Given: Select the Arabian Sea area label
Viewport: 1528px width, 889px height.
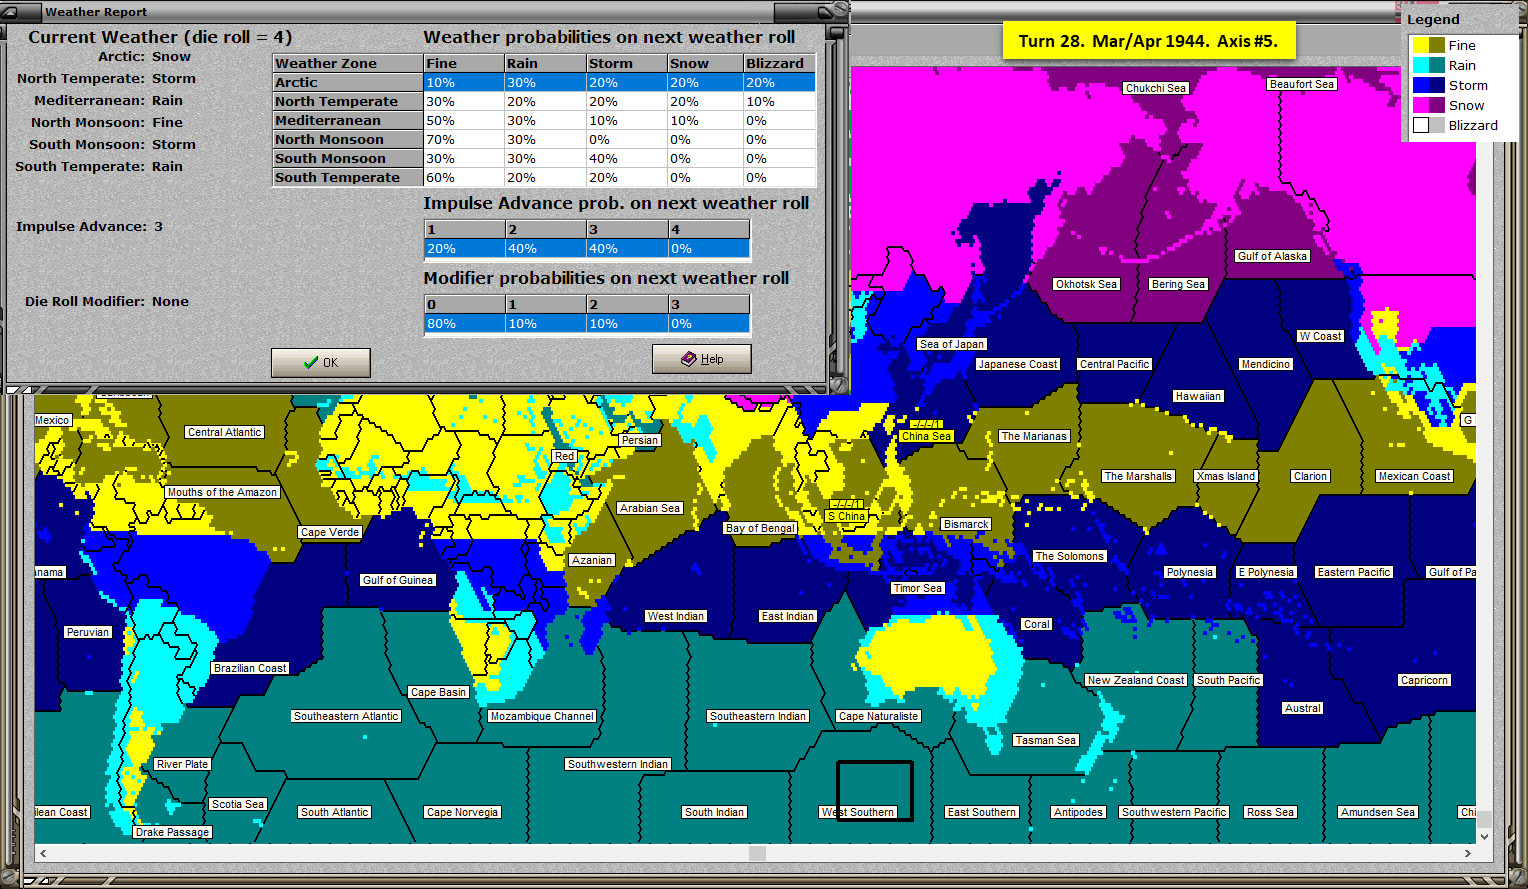Looking at the screenshot, I should click(650, 508).
